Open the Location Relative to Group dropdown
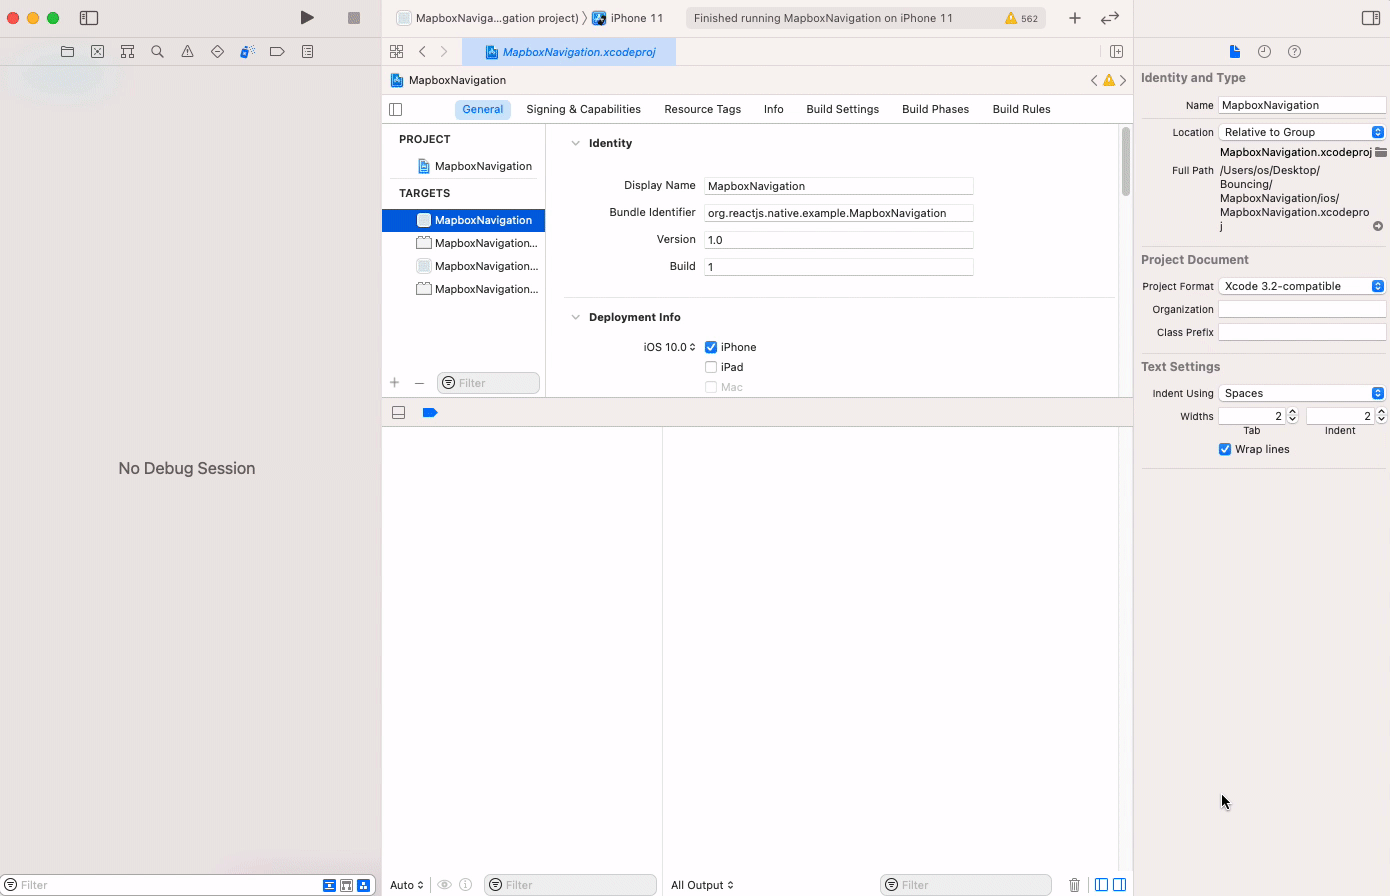Screen dimensions: 1390x896 pyautogui.click(x=1302, y=132)
